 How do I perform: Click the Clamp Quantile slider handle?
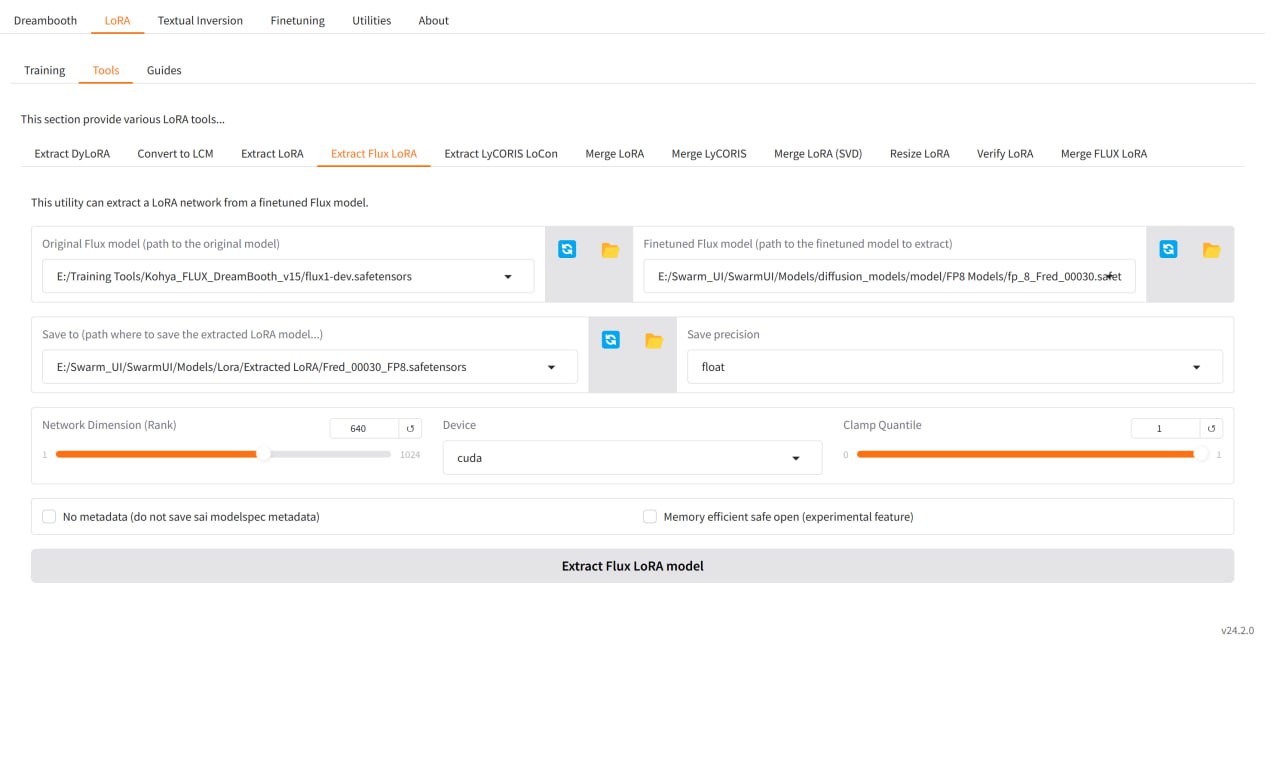[x=1201, y=454]
